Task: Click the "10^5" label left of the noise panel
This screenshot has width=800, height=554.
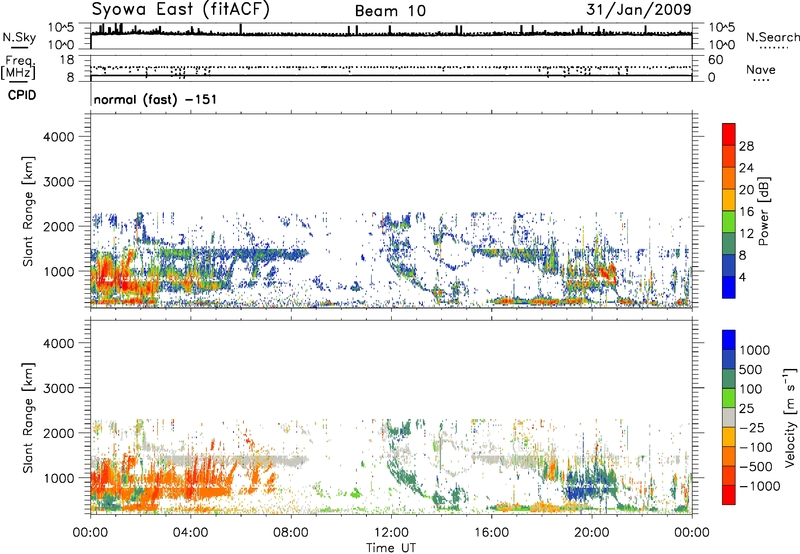Action: coord(61,27)
